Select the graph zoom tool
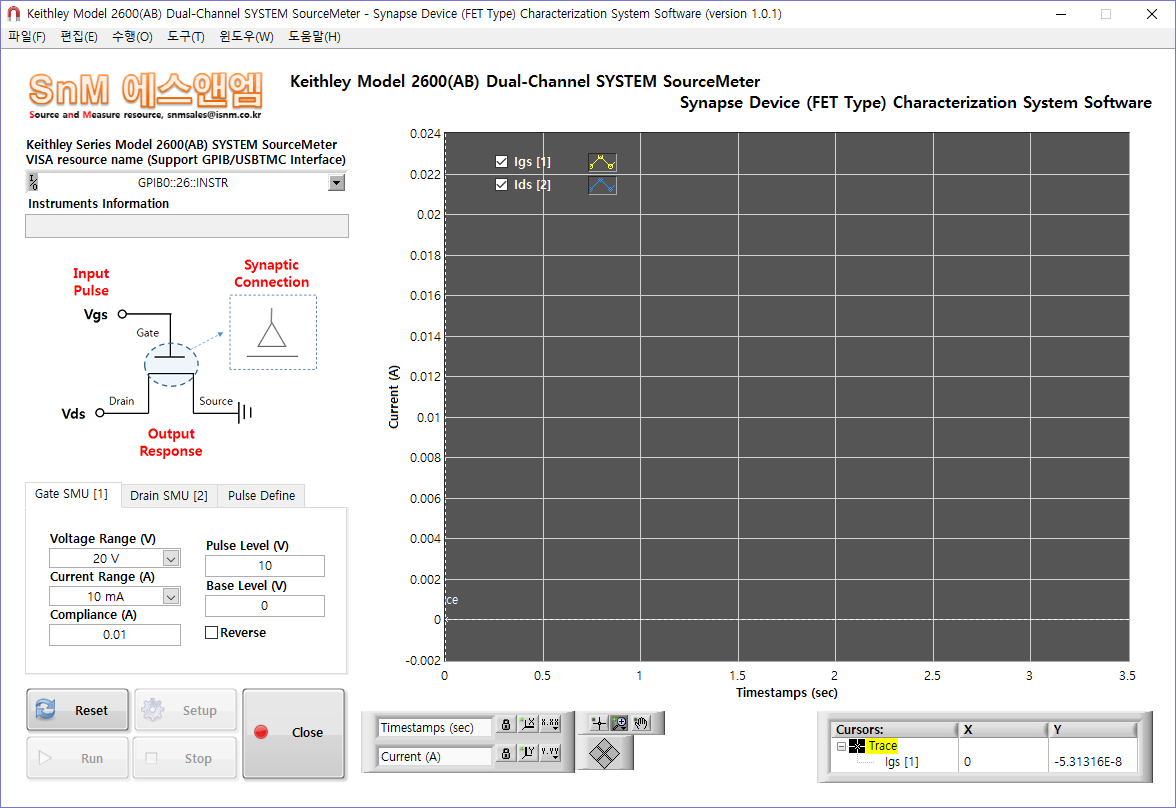Image resolution: width=1176 pixels, height=808 pixels. (620, 723)
